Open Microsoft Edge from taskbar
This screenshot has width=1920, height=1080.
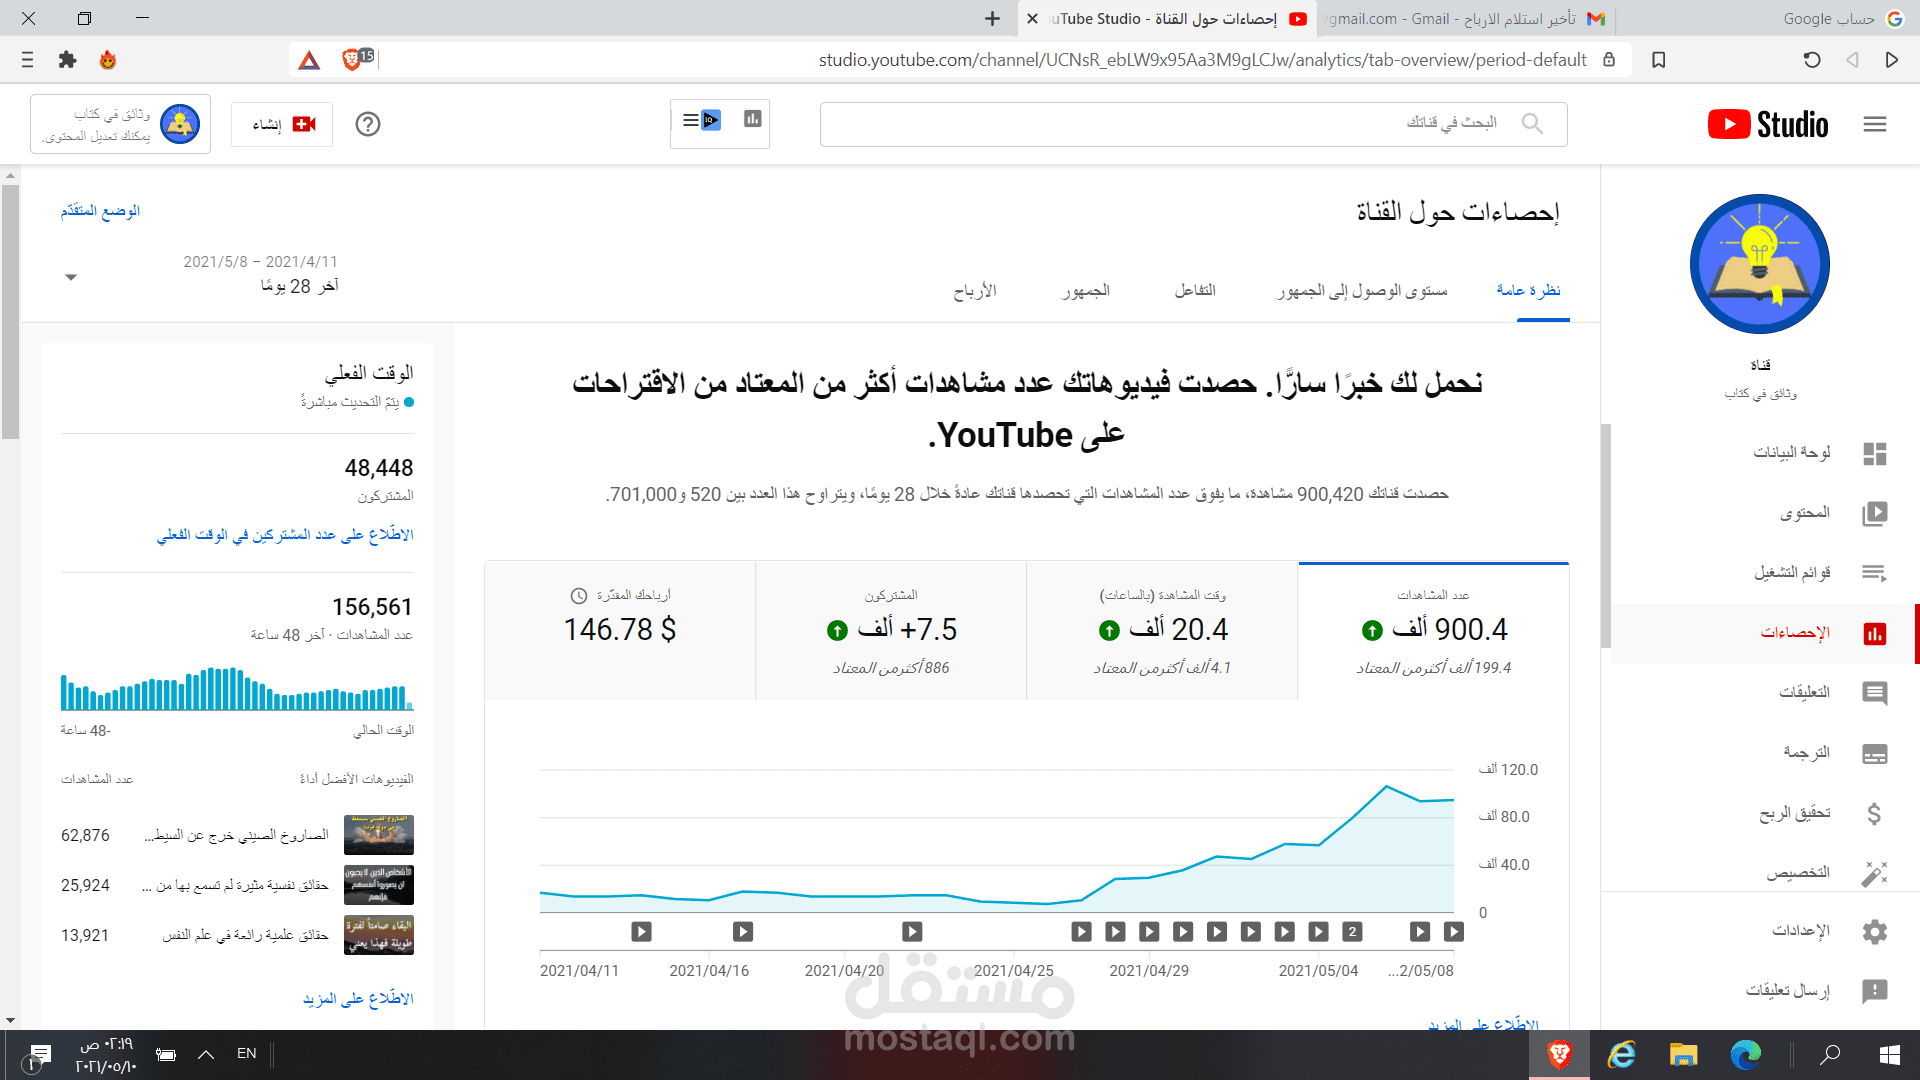point(1745,1055)
